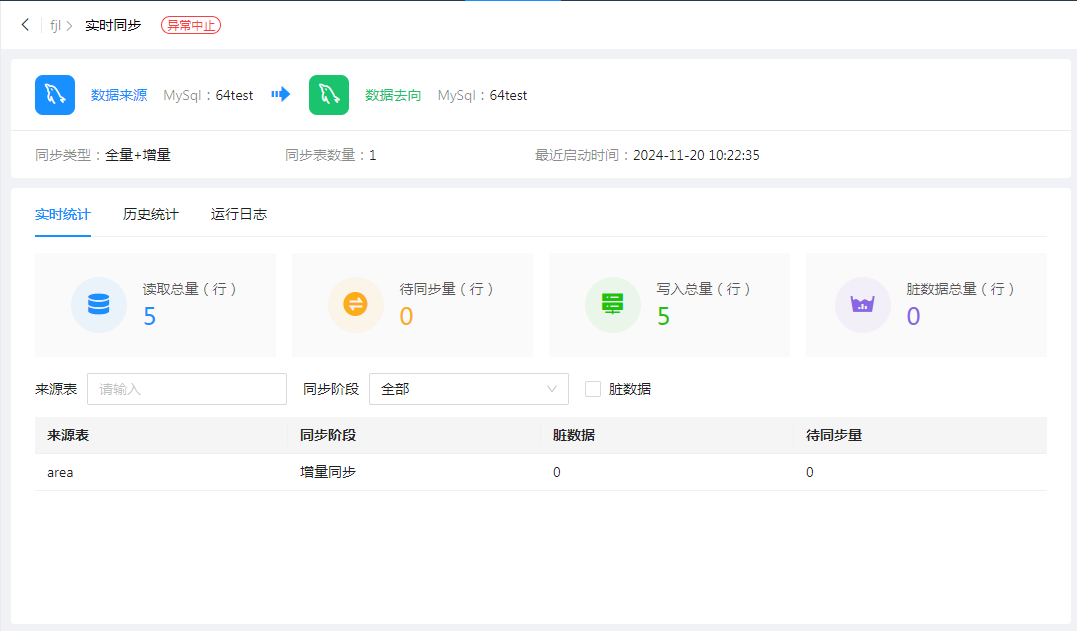Image resolution: width=1077 pixels, height=631 pixels.
Task: Enable the 脏数据 checkbox filter
Action: 593,389
